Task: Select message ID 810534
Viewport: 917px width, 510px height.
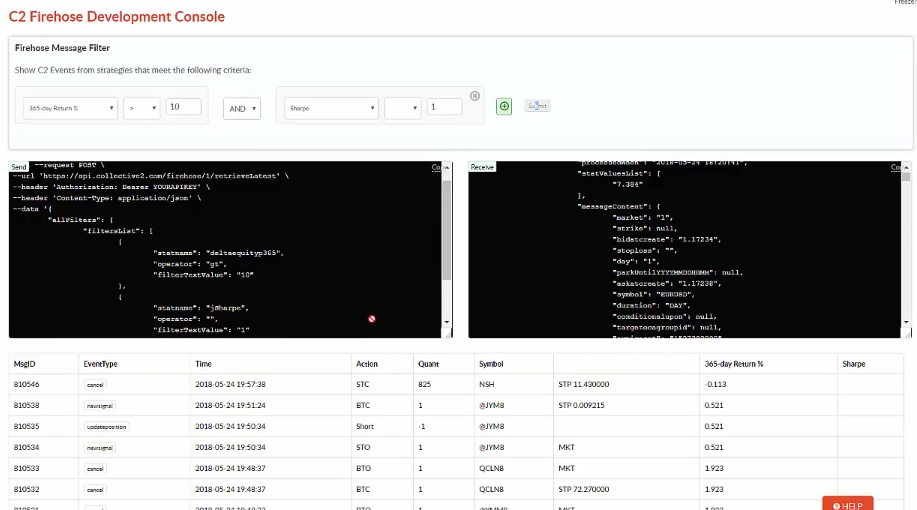Action: 26,447
